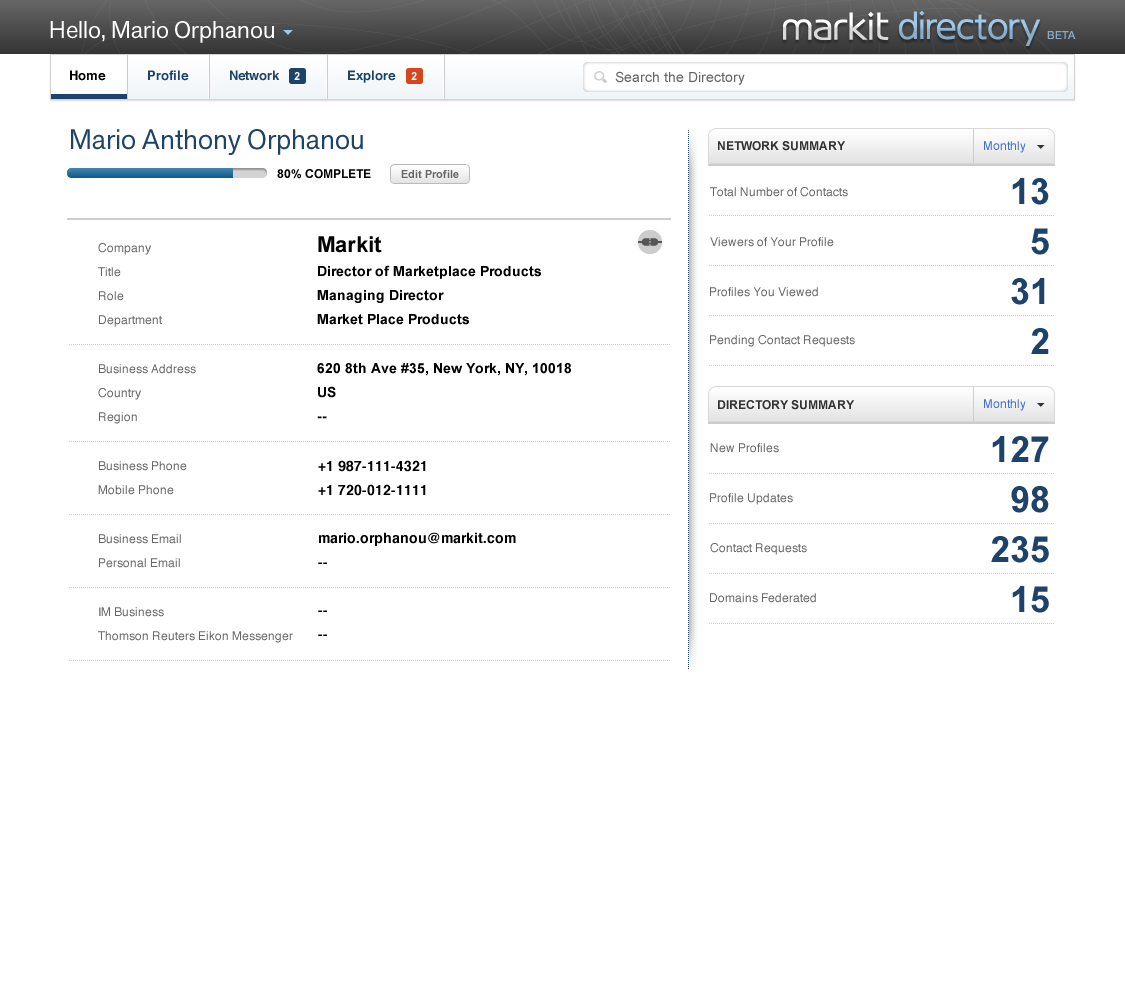This screenshot has width=1125, height=1000.
Task: Click Hello, Mario Orphanou greeting
Action: coord(162,30)
